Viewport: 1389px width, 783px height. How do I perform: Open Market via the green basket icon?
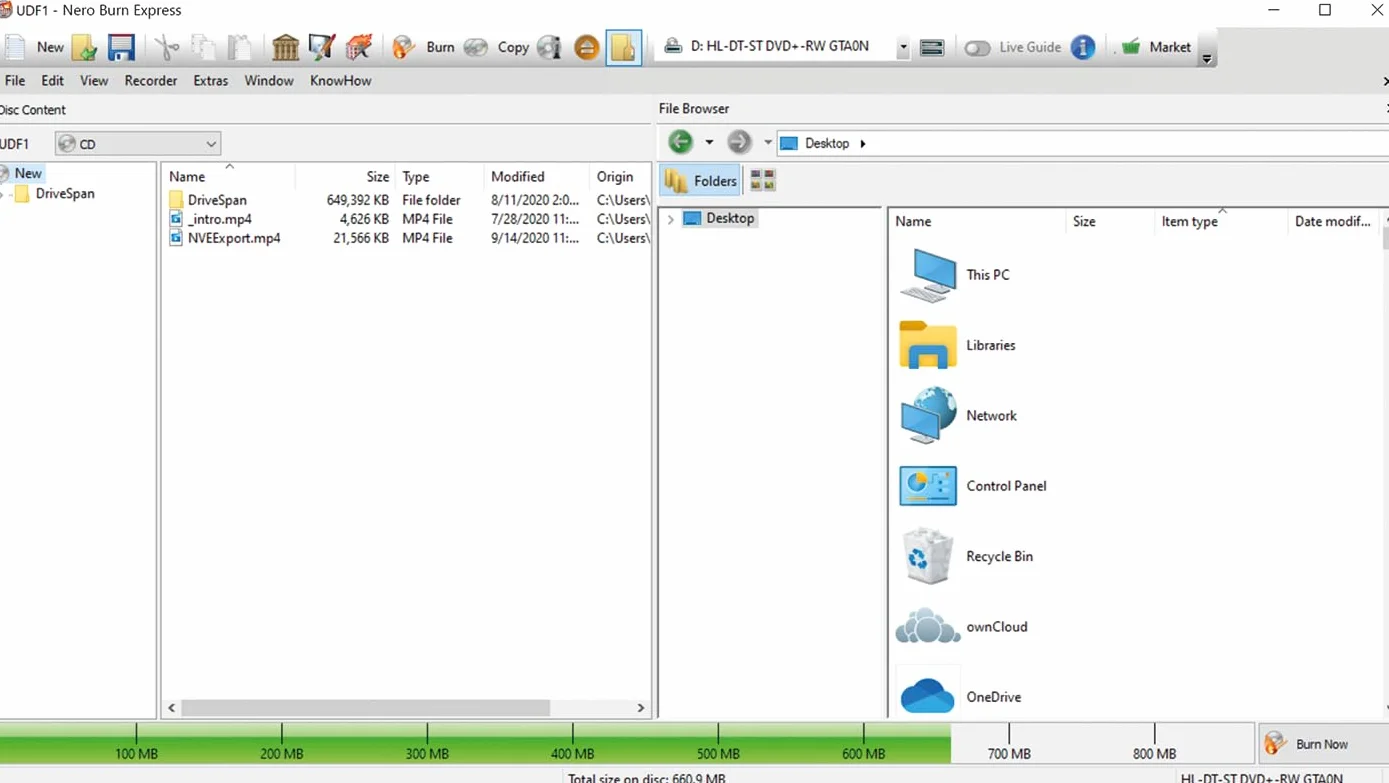(1131, 47)
